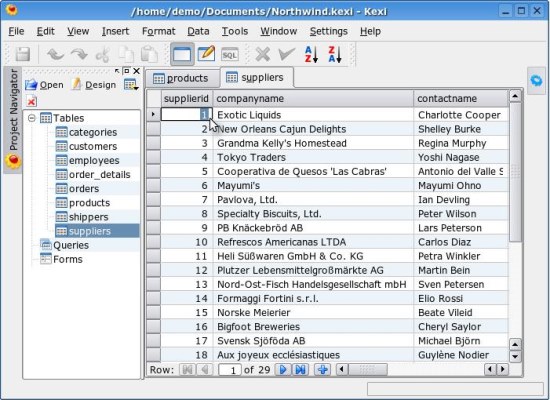Select the Forms node
The height and width of the screenshot is (400, 550).
coord(68,259)
